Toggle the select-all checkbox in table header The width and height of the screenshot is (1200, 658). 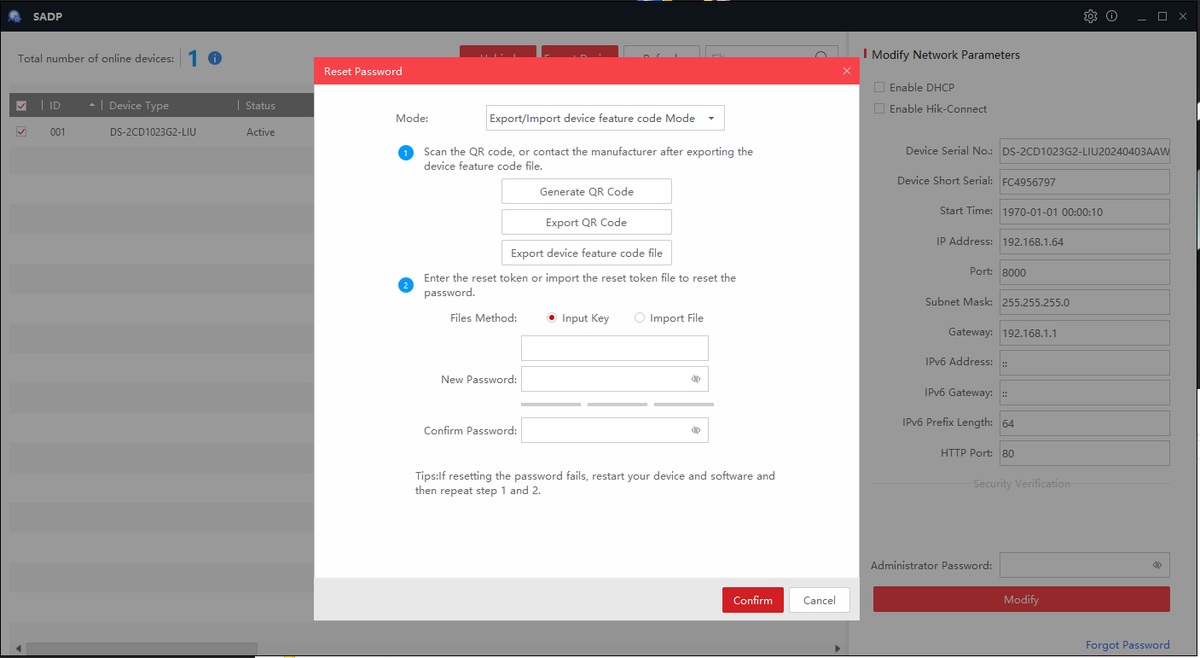(x=21, y=105)
